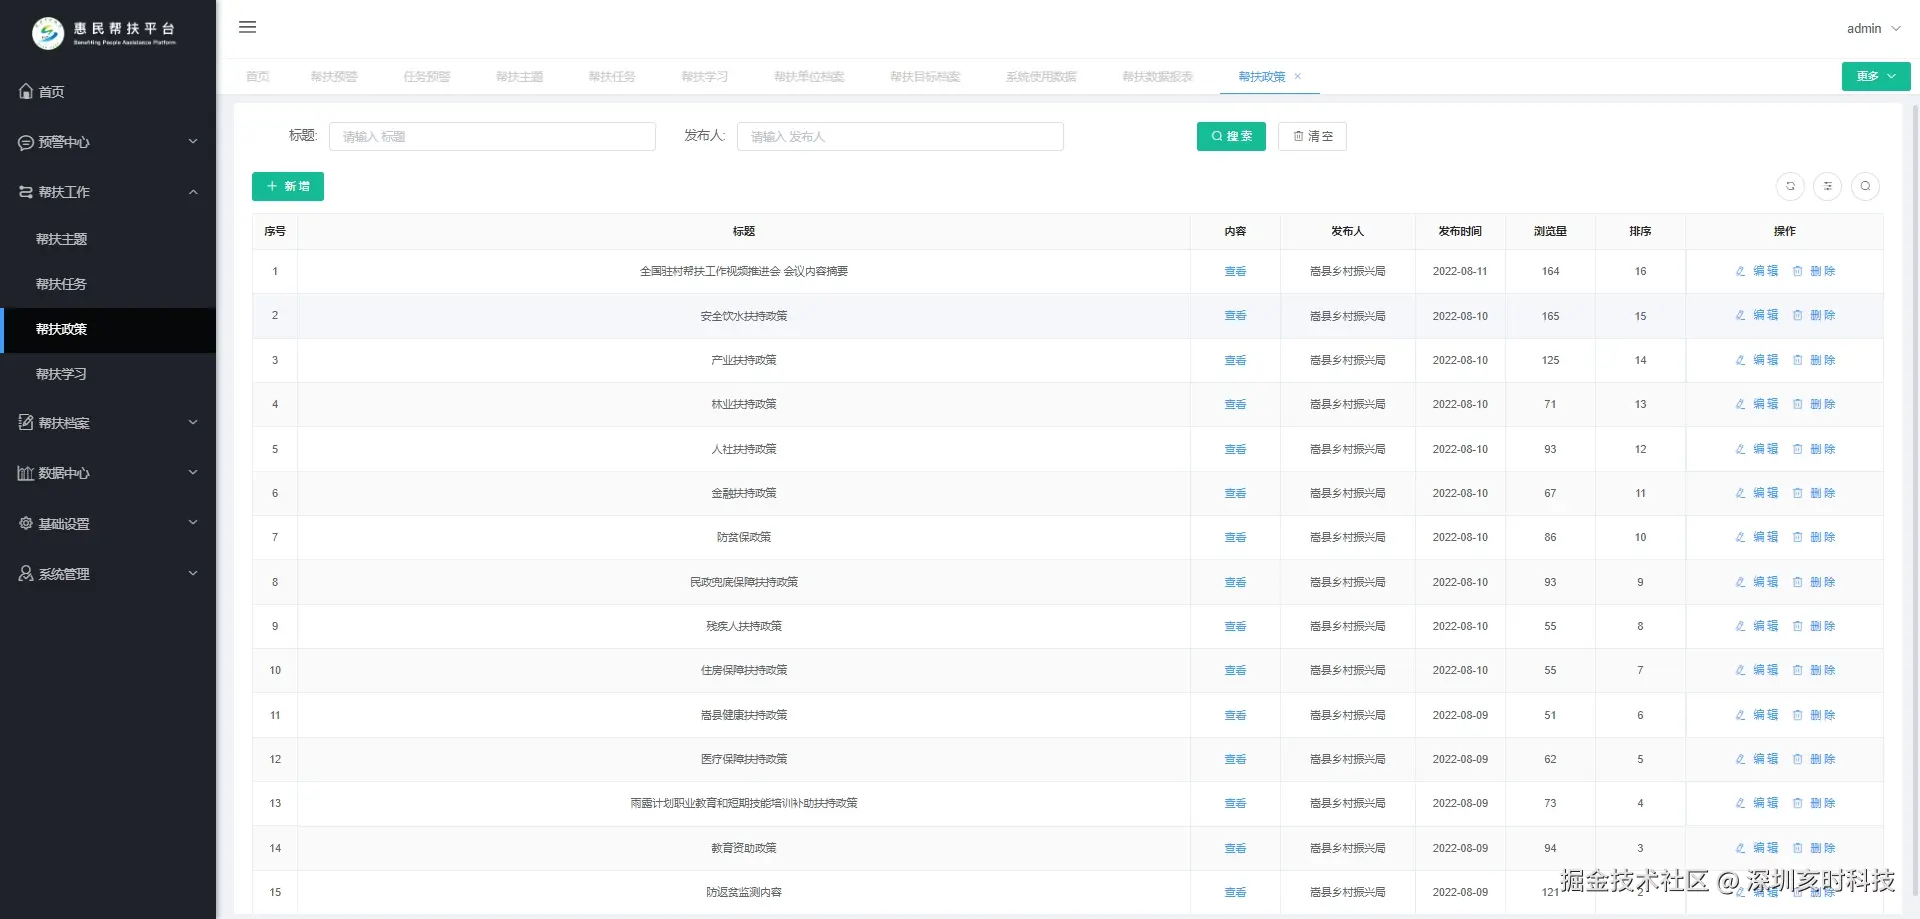The width and height of the screenshot is (1920, 919).
Task: Expand the 预警中心 sidebar menu
Action: pyautogui.click(x=108, y=142)
